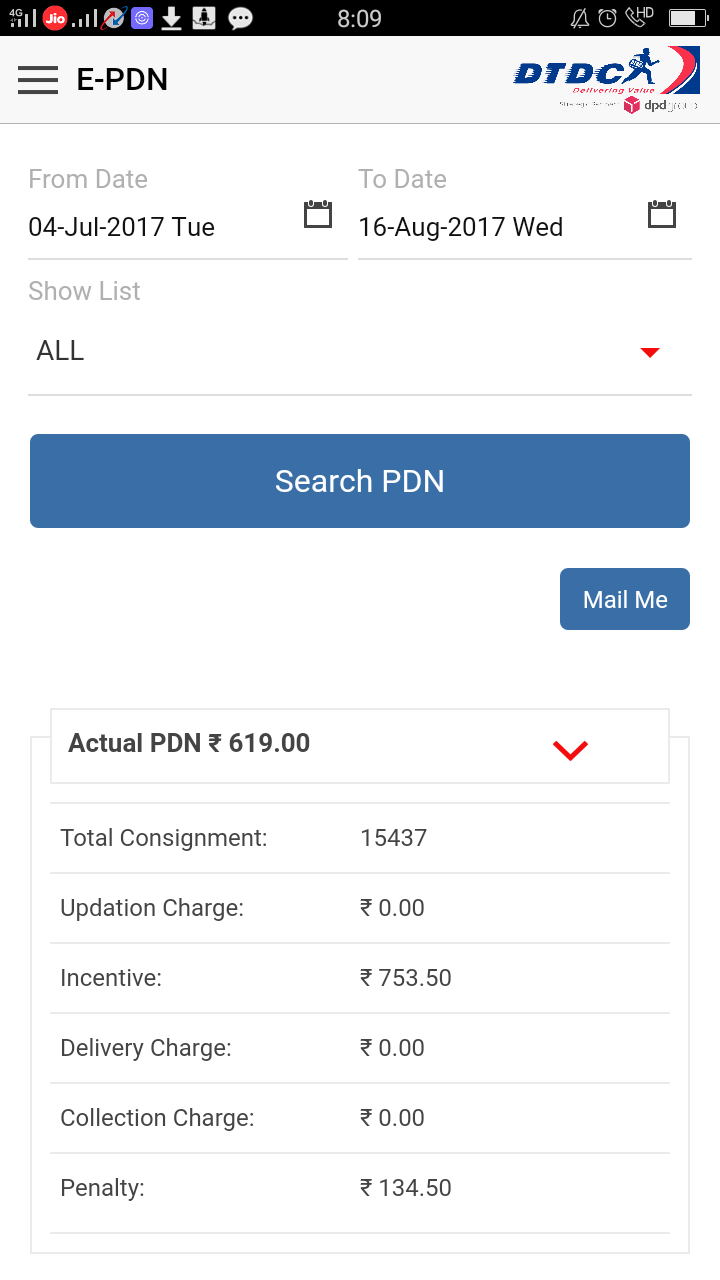Open the From Date calendar icon
Image resolution: width=720 pixels, height=1280 pixels.
click(318, 214)
